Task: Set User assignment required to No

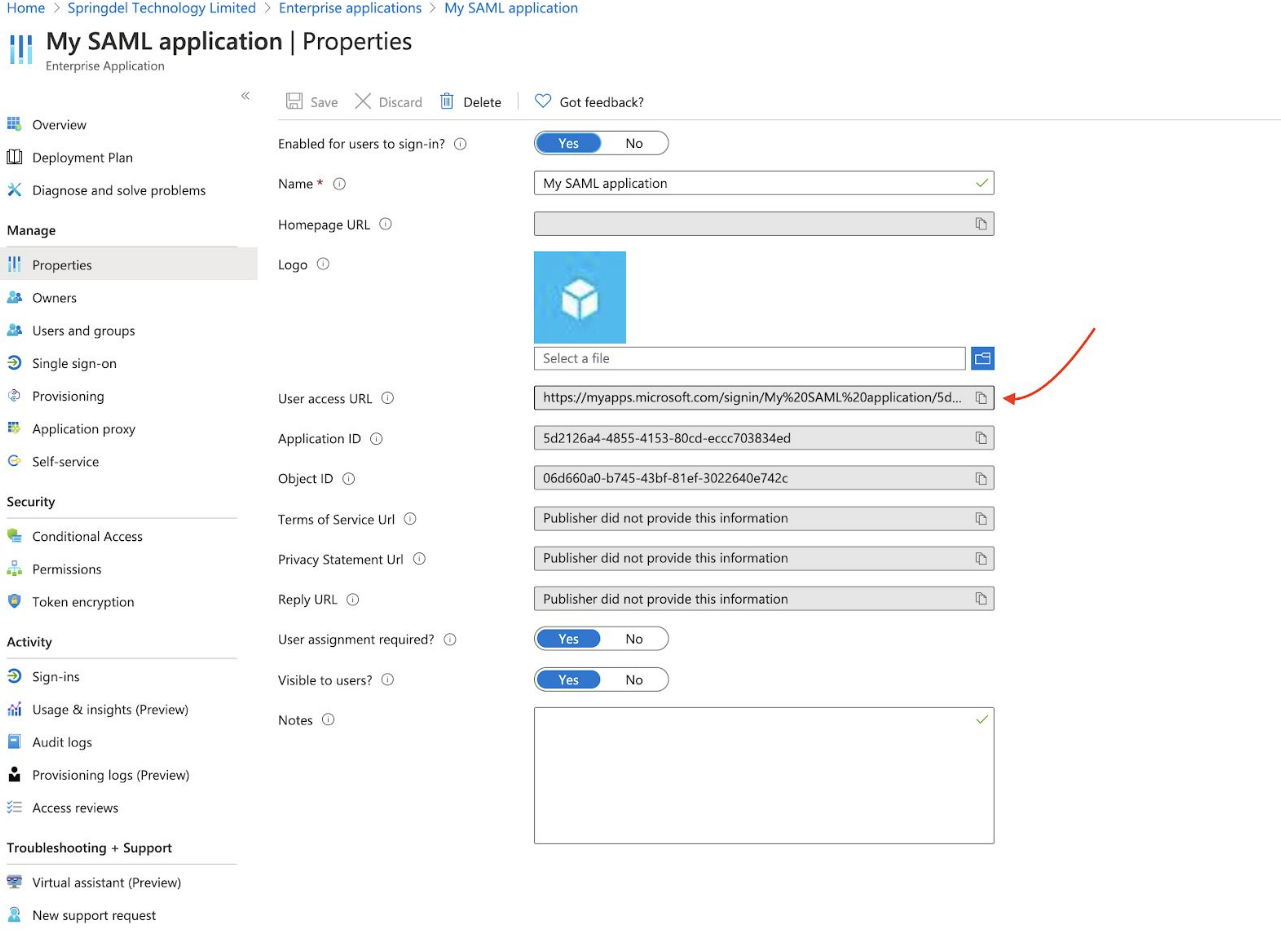Action: (634, 639)
